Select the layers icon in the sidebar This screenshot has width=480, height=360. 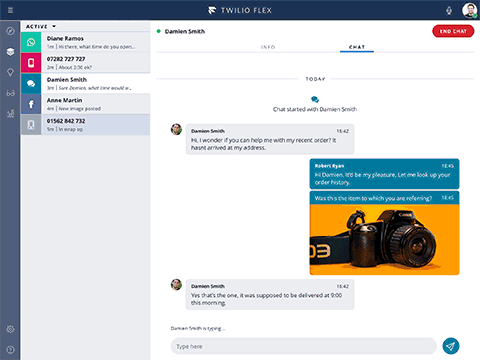coord(10,52)
